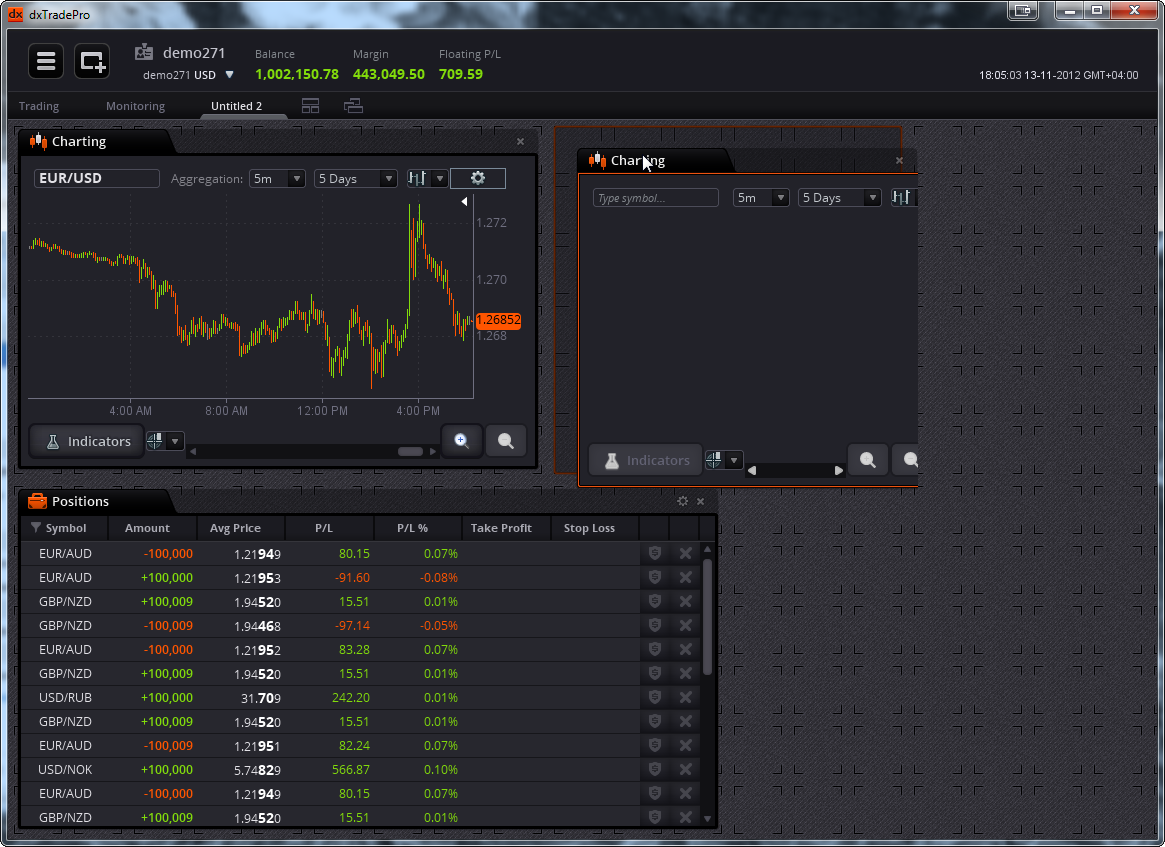Sort positions by the Avg Price column
The height and width of the screenshot is (847, 1165).
tap(235, 528)
